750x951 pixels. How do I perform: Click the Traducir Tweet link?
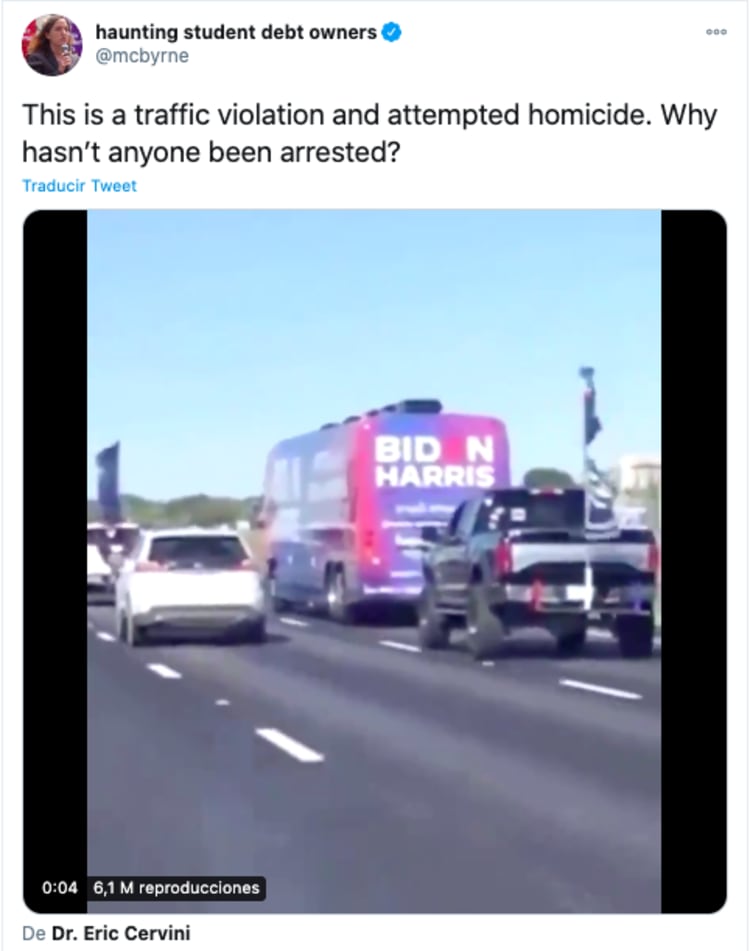point(79,186)
